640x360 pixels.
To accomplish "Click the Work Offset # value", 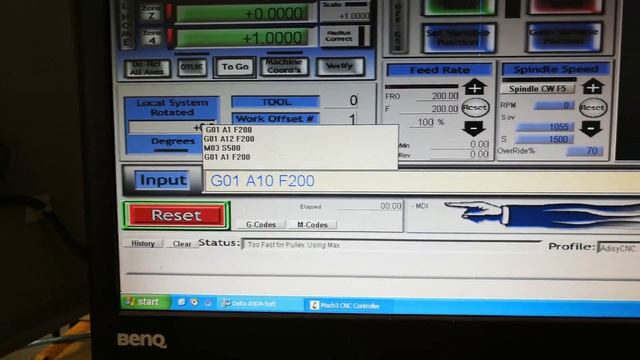I will pos(340,119).
